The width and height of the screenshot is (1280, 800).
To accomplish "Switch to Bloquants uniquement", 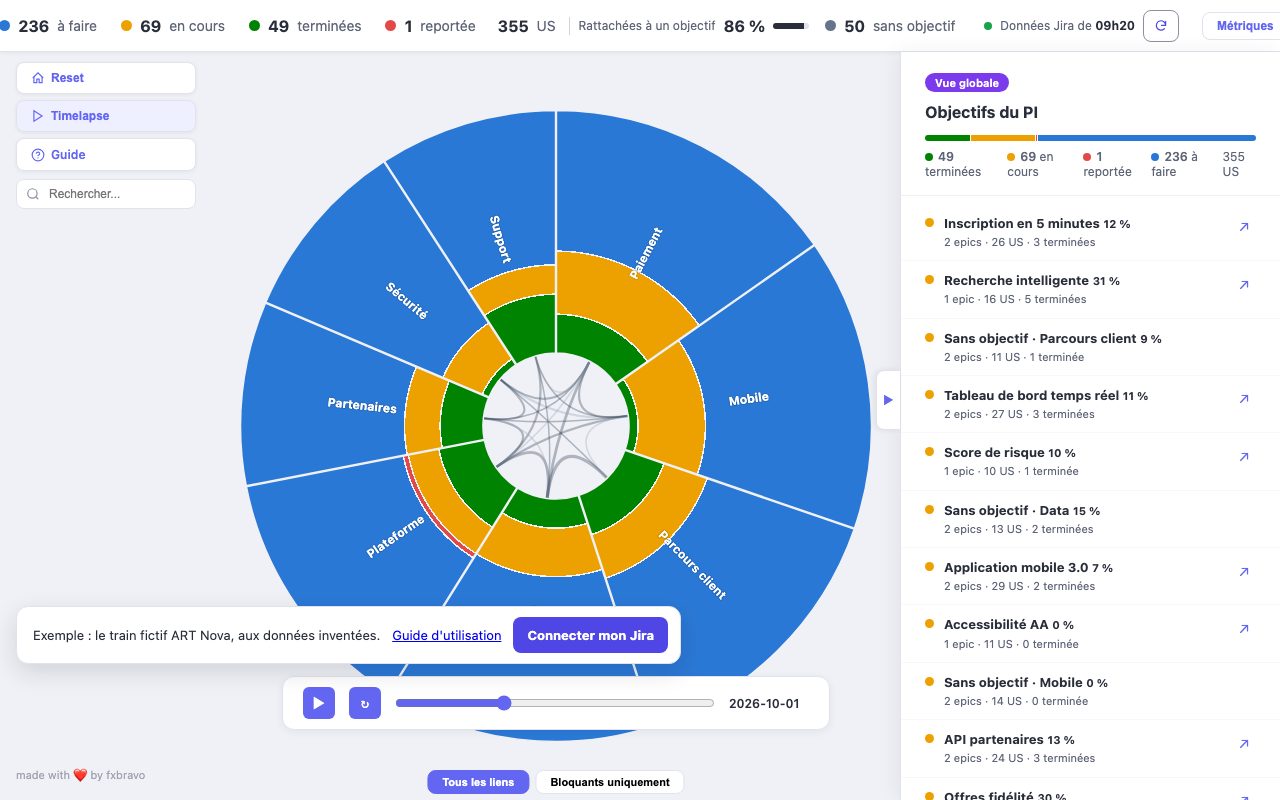I will click(610, 782).
